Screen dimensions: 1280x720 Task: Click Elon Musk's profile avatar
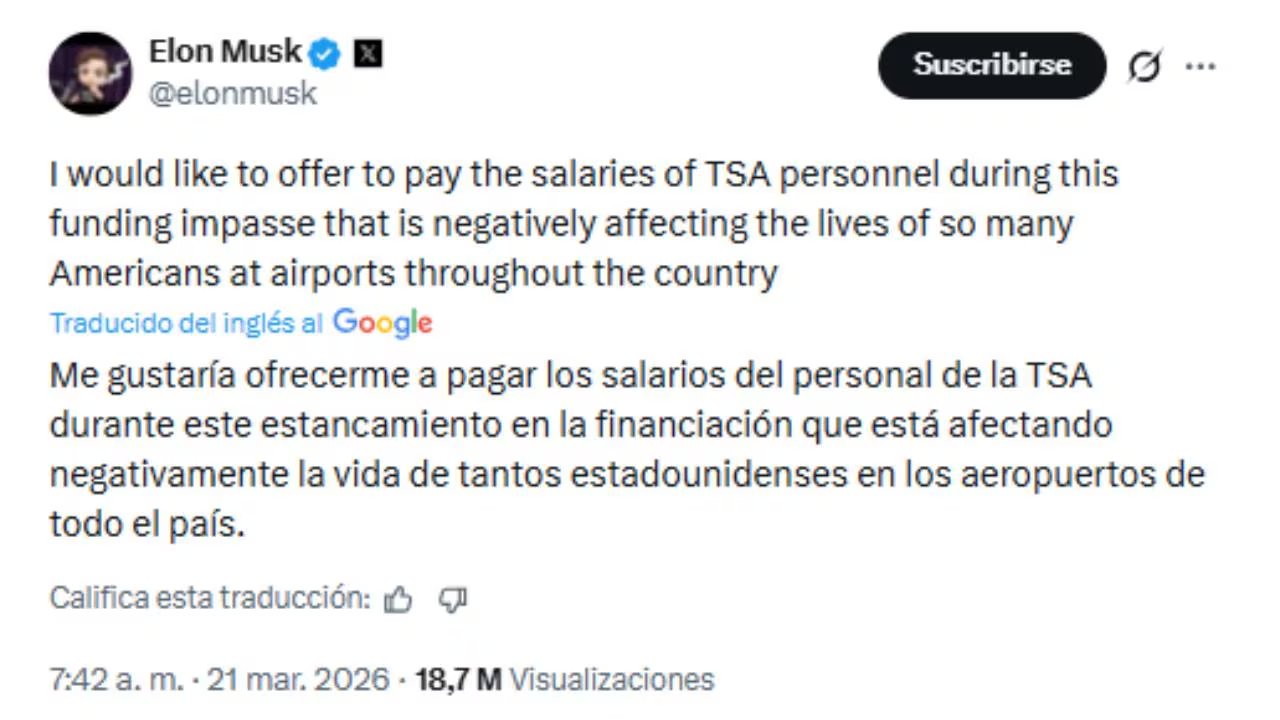pyautogui.click(x=90, y=73)
